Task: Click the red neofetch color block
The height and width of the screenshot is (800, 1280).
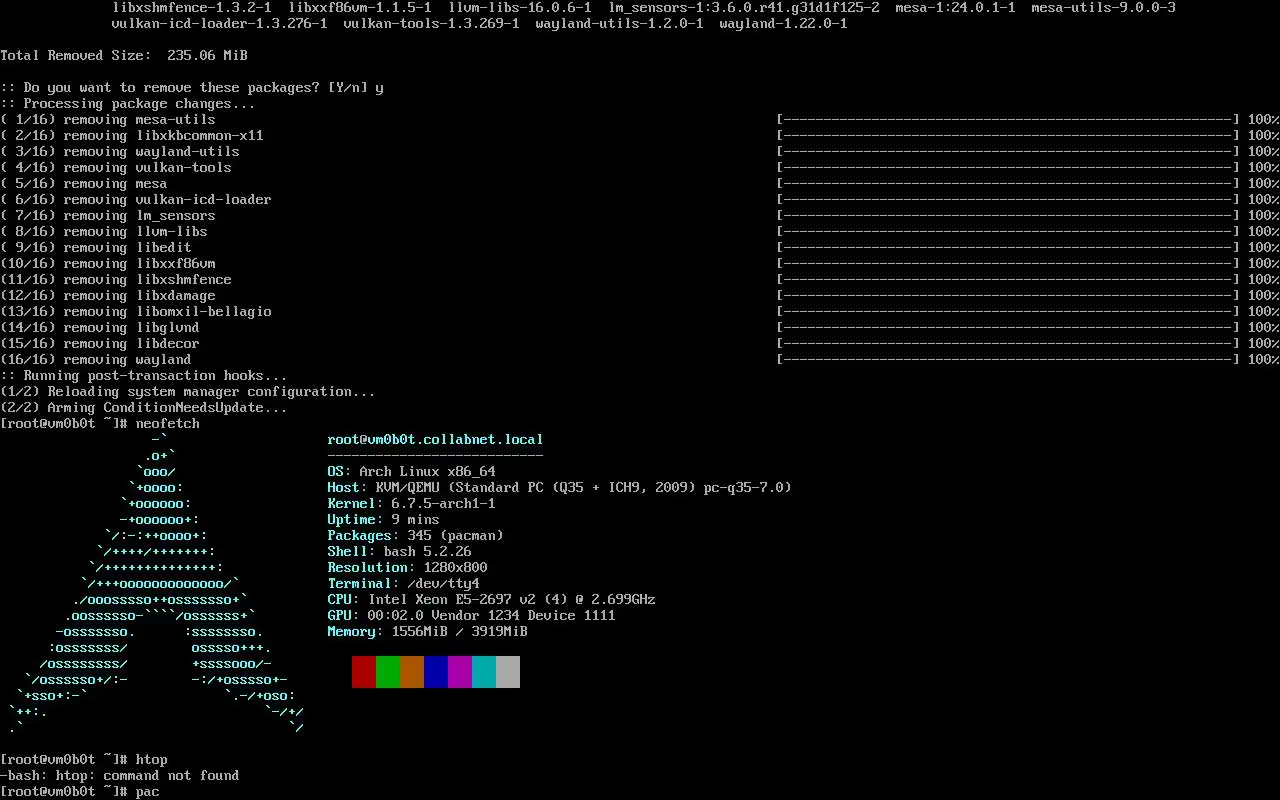Action: pos(364,672)
